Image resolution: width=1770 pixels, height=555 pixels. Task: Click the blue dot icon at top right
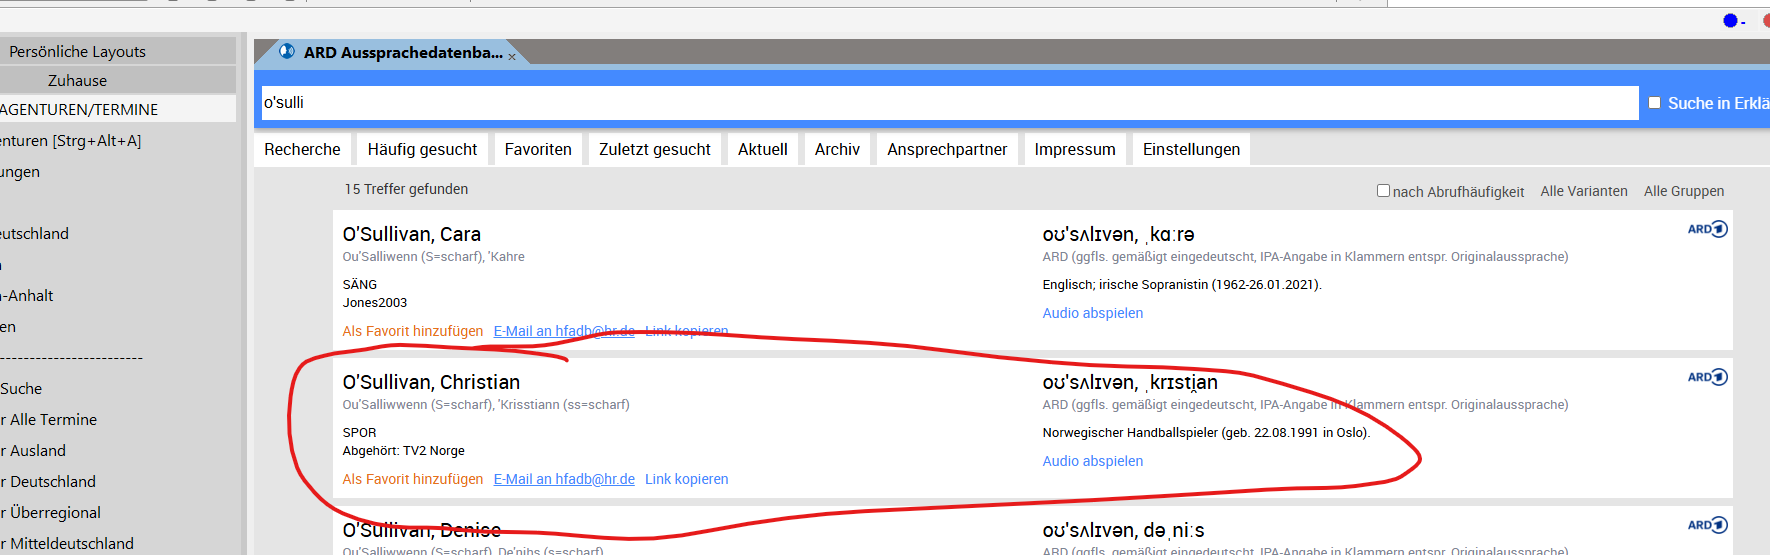tap(1730, 20)
